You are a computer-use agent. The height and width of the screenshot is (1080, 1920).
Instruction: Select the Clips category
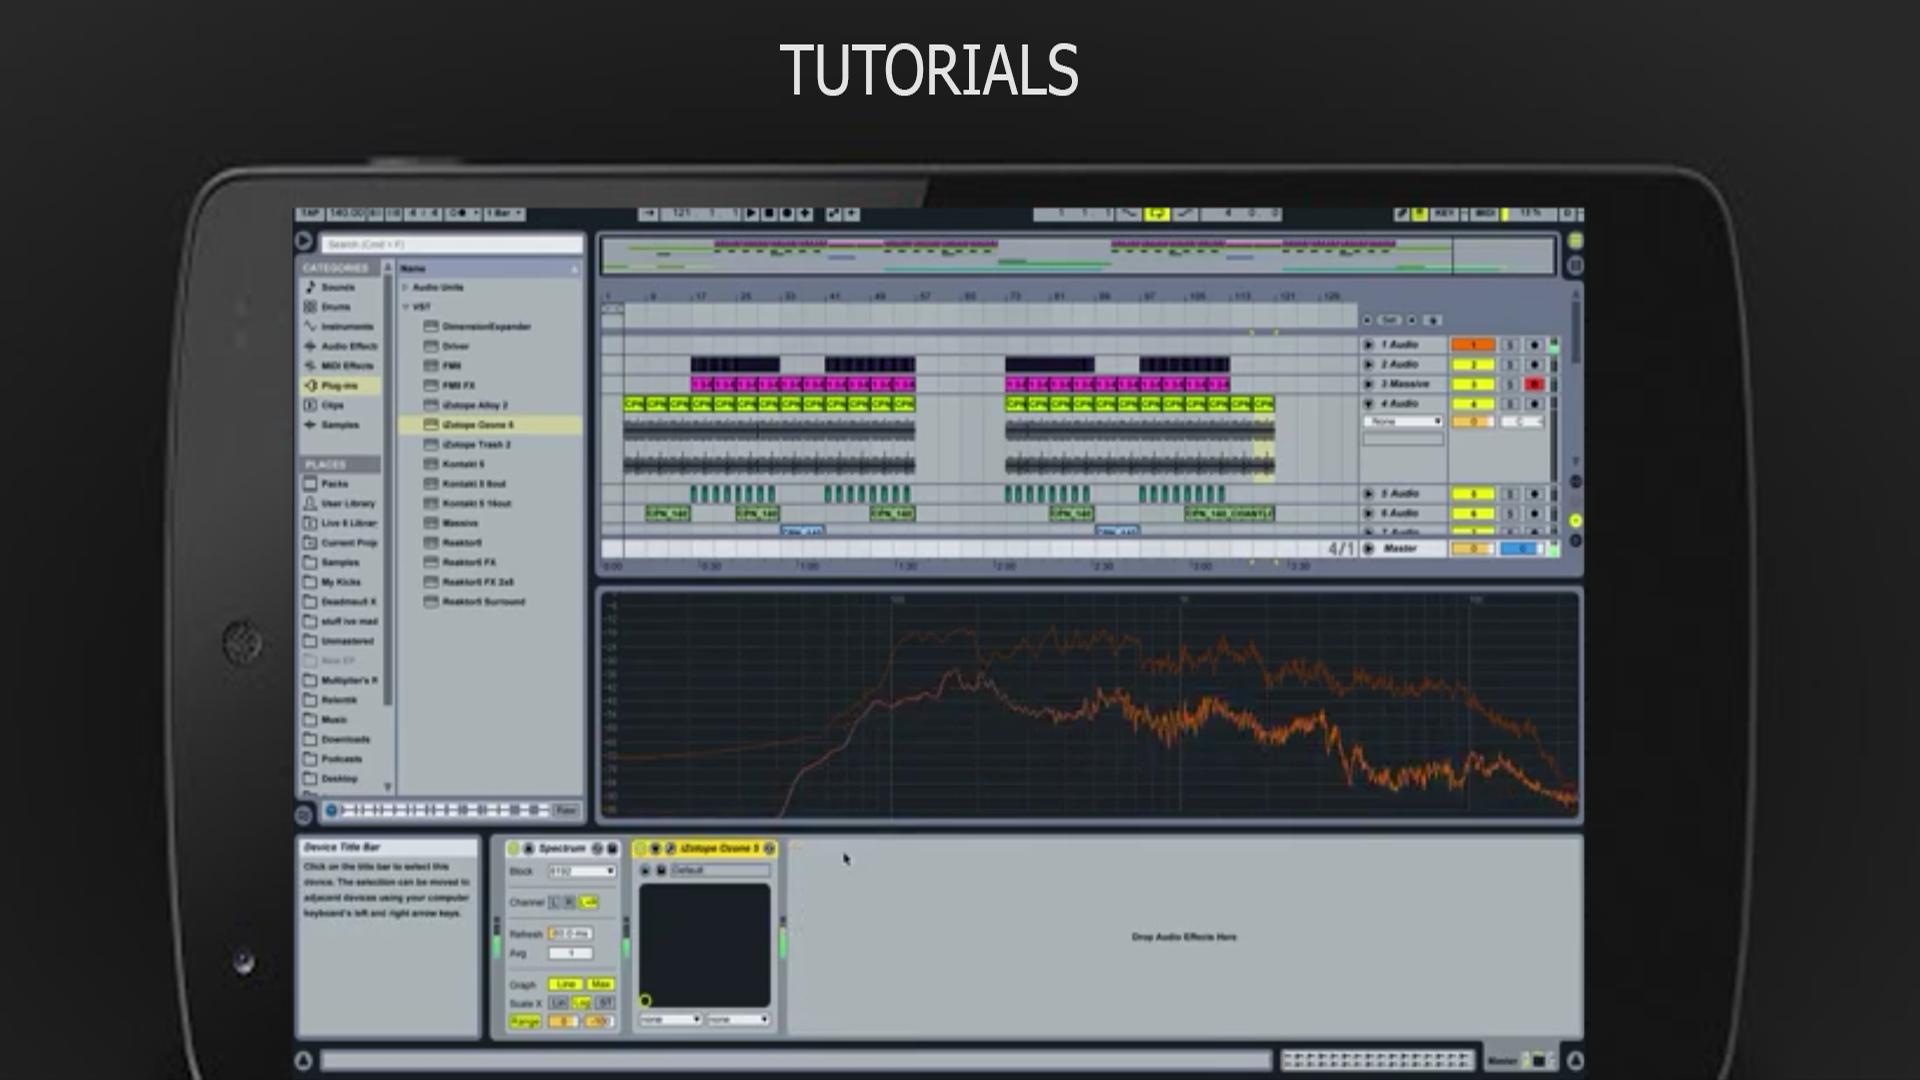[x=339, y=405]
